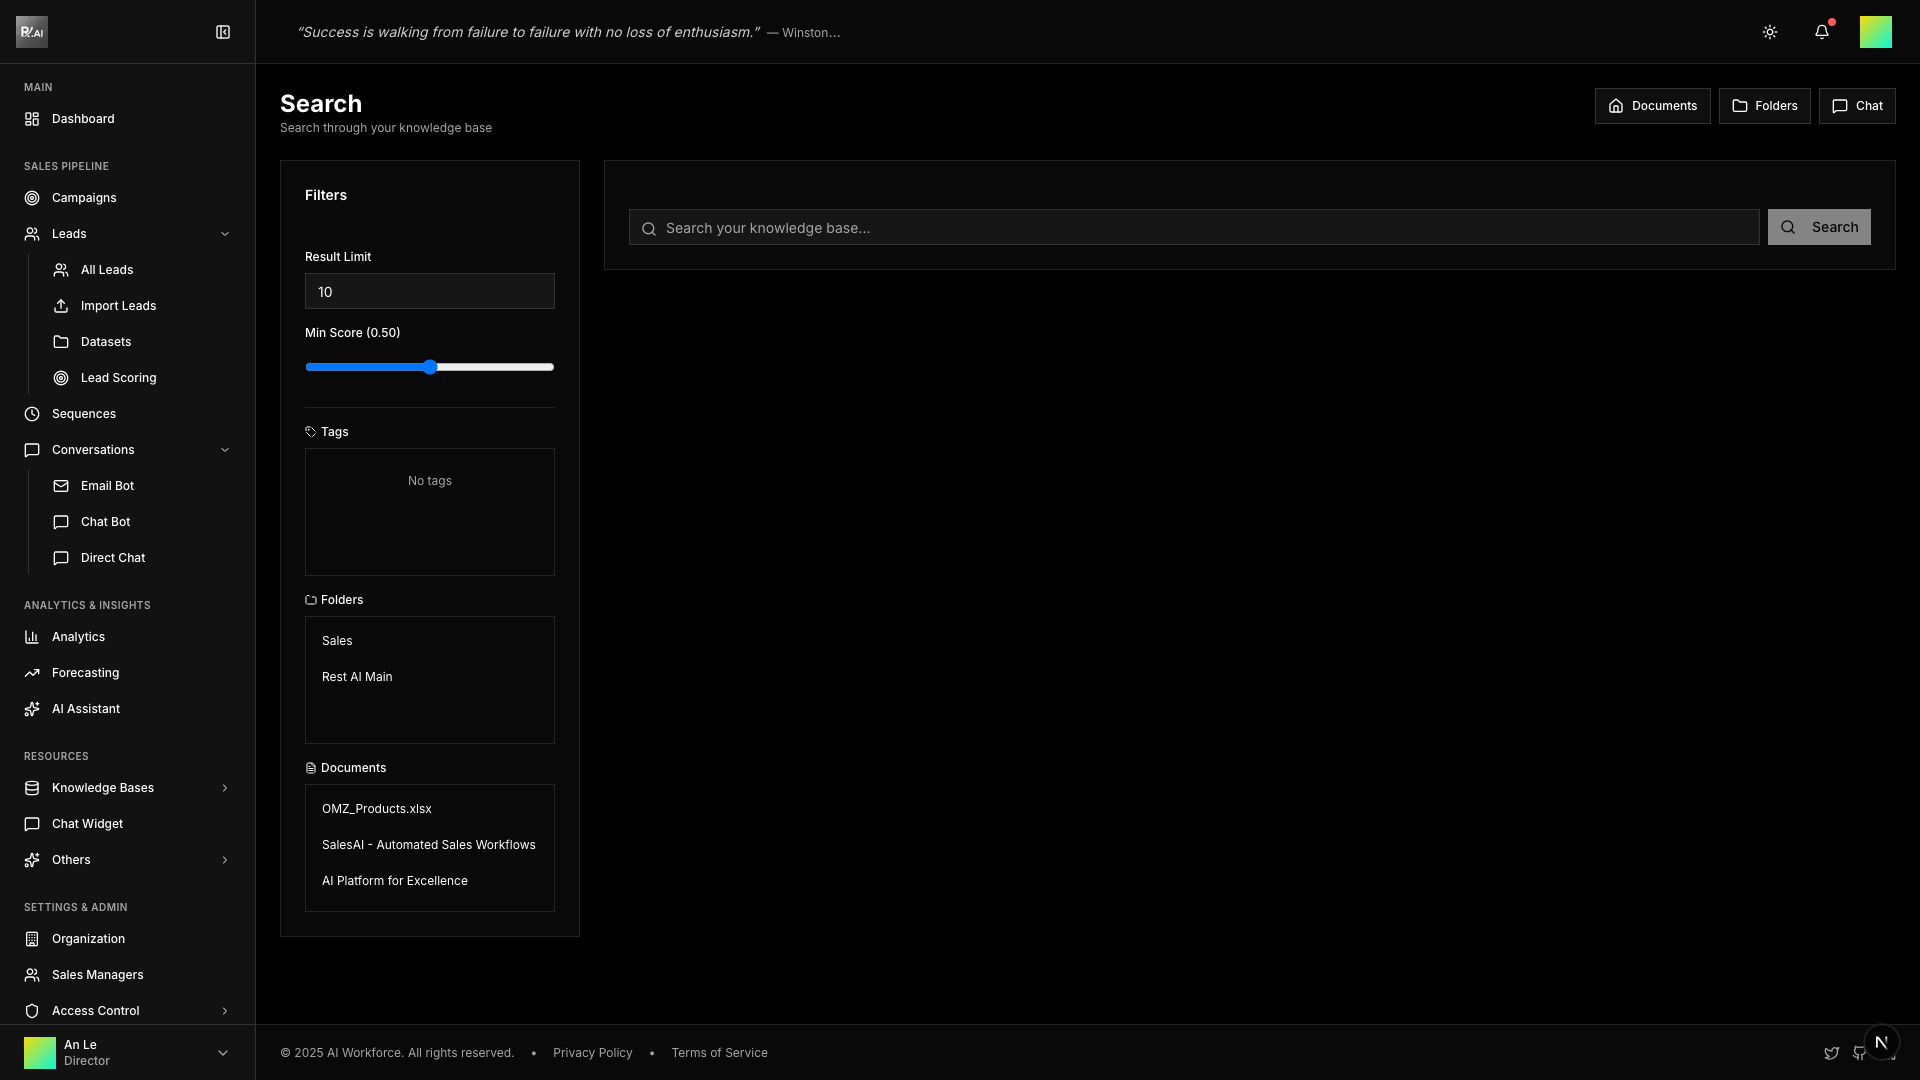
Task: Adjust the Min Score slider
Action: [430, 367]
